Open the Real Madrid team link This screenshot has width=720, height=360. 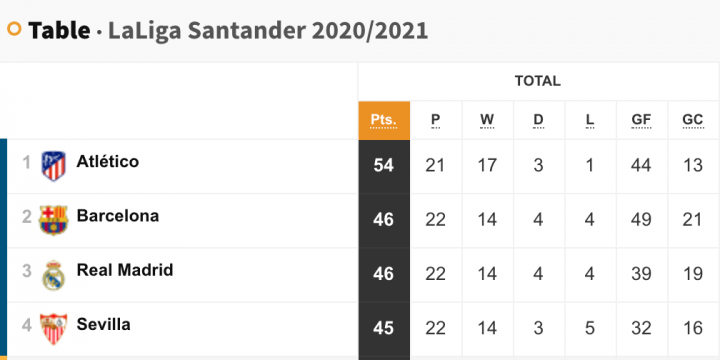tap(125, 270)
